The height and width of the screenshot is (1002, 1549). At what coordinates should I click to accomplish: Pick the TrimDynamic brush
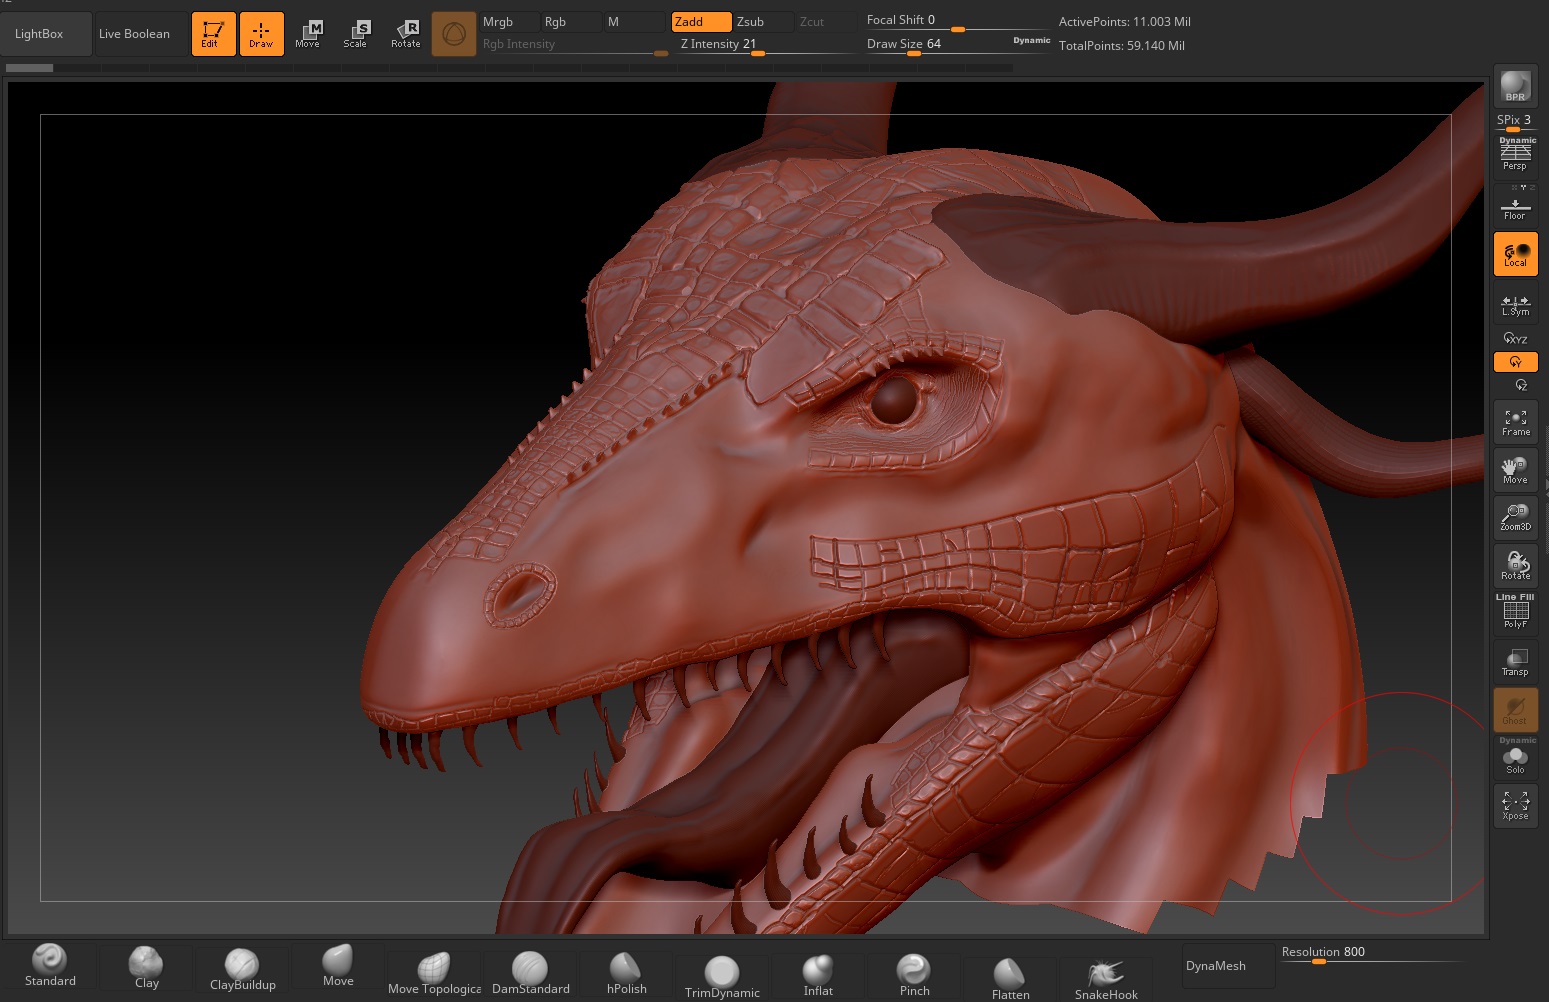[x=722, y=977]
